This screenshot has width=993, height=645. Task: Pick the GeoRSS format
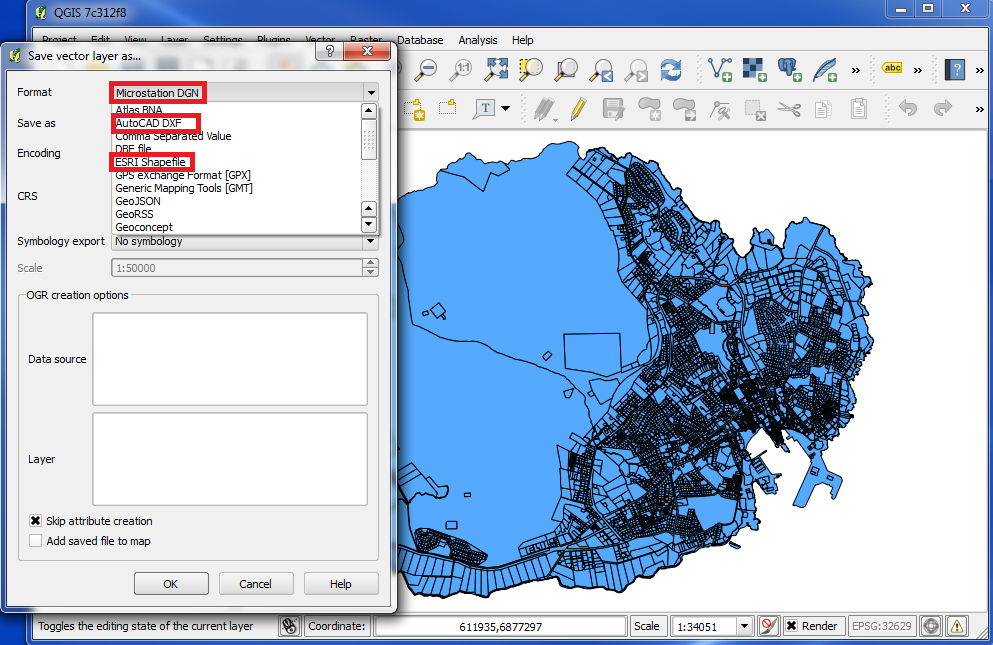134,214
